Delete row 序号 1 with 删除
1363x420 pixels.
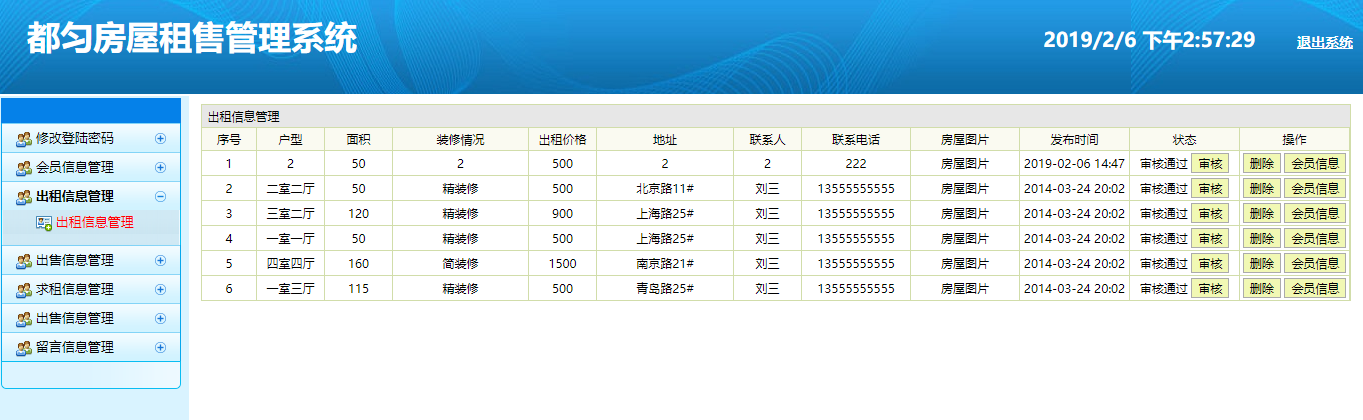(1262, 163)
